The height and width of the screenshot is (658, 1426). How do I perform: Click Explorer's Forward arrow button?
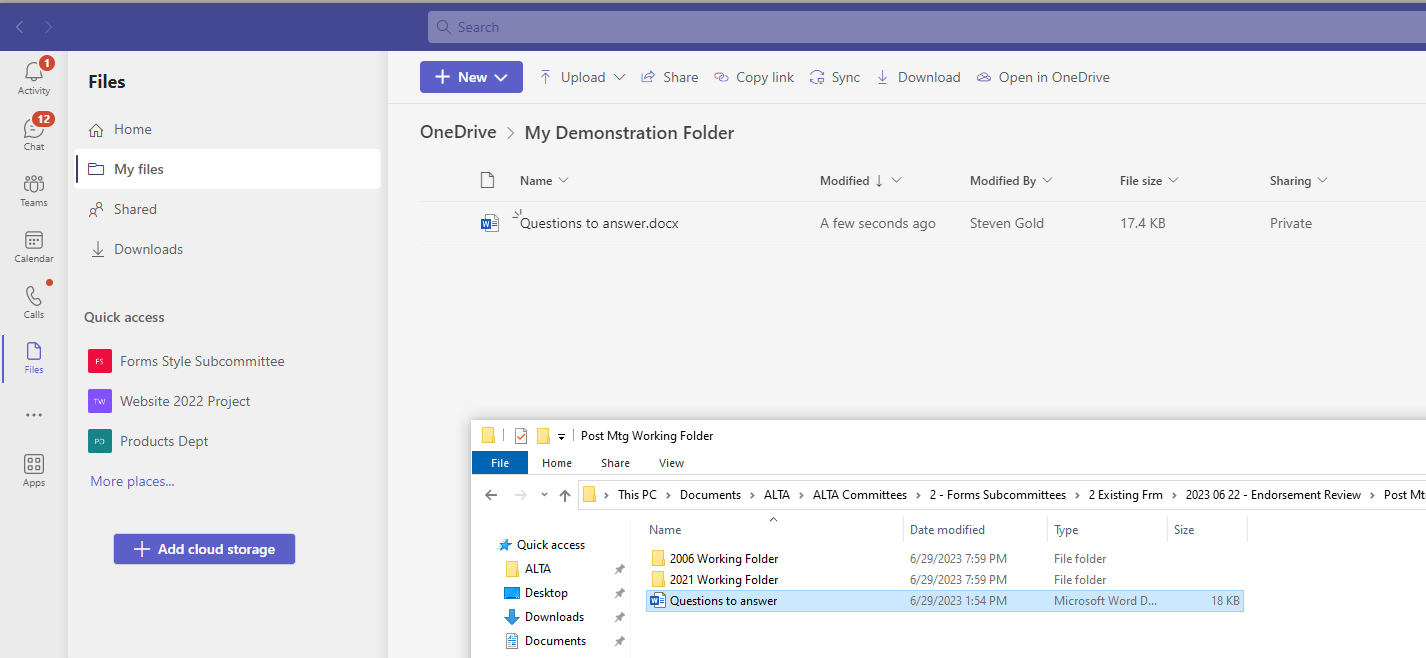520,495
